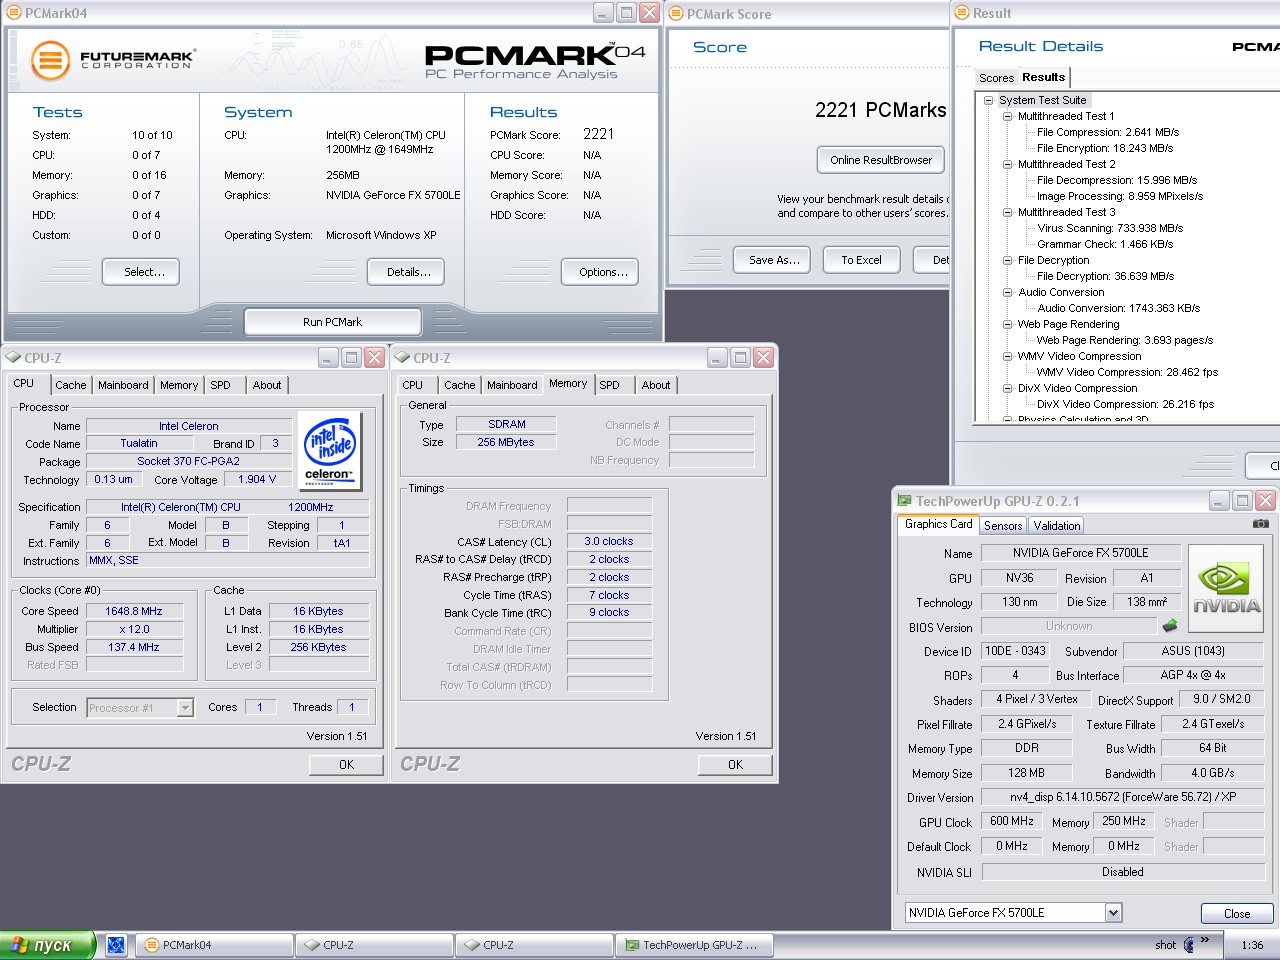
Task: Open the Windows Start (пуск) menu
Action: click(x=47, y=945)
